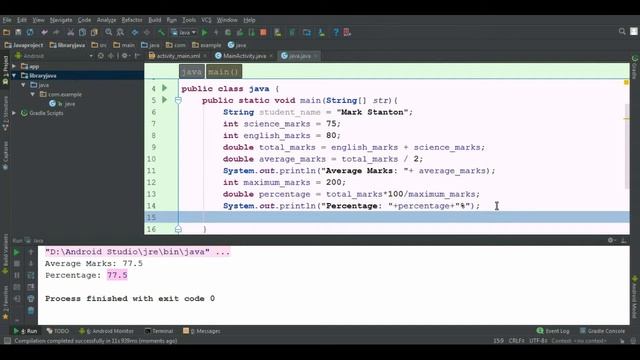Open the Android Monitor tool window
Viewport: 640px width, 360px height.
click(x=106, y=331)
